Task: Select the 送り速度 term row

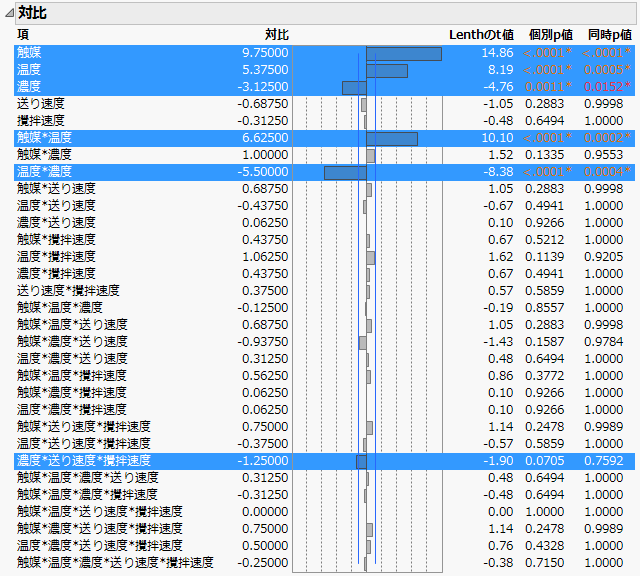Action: click(41, 104)
